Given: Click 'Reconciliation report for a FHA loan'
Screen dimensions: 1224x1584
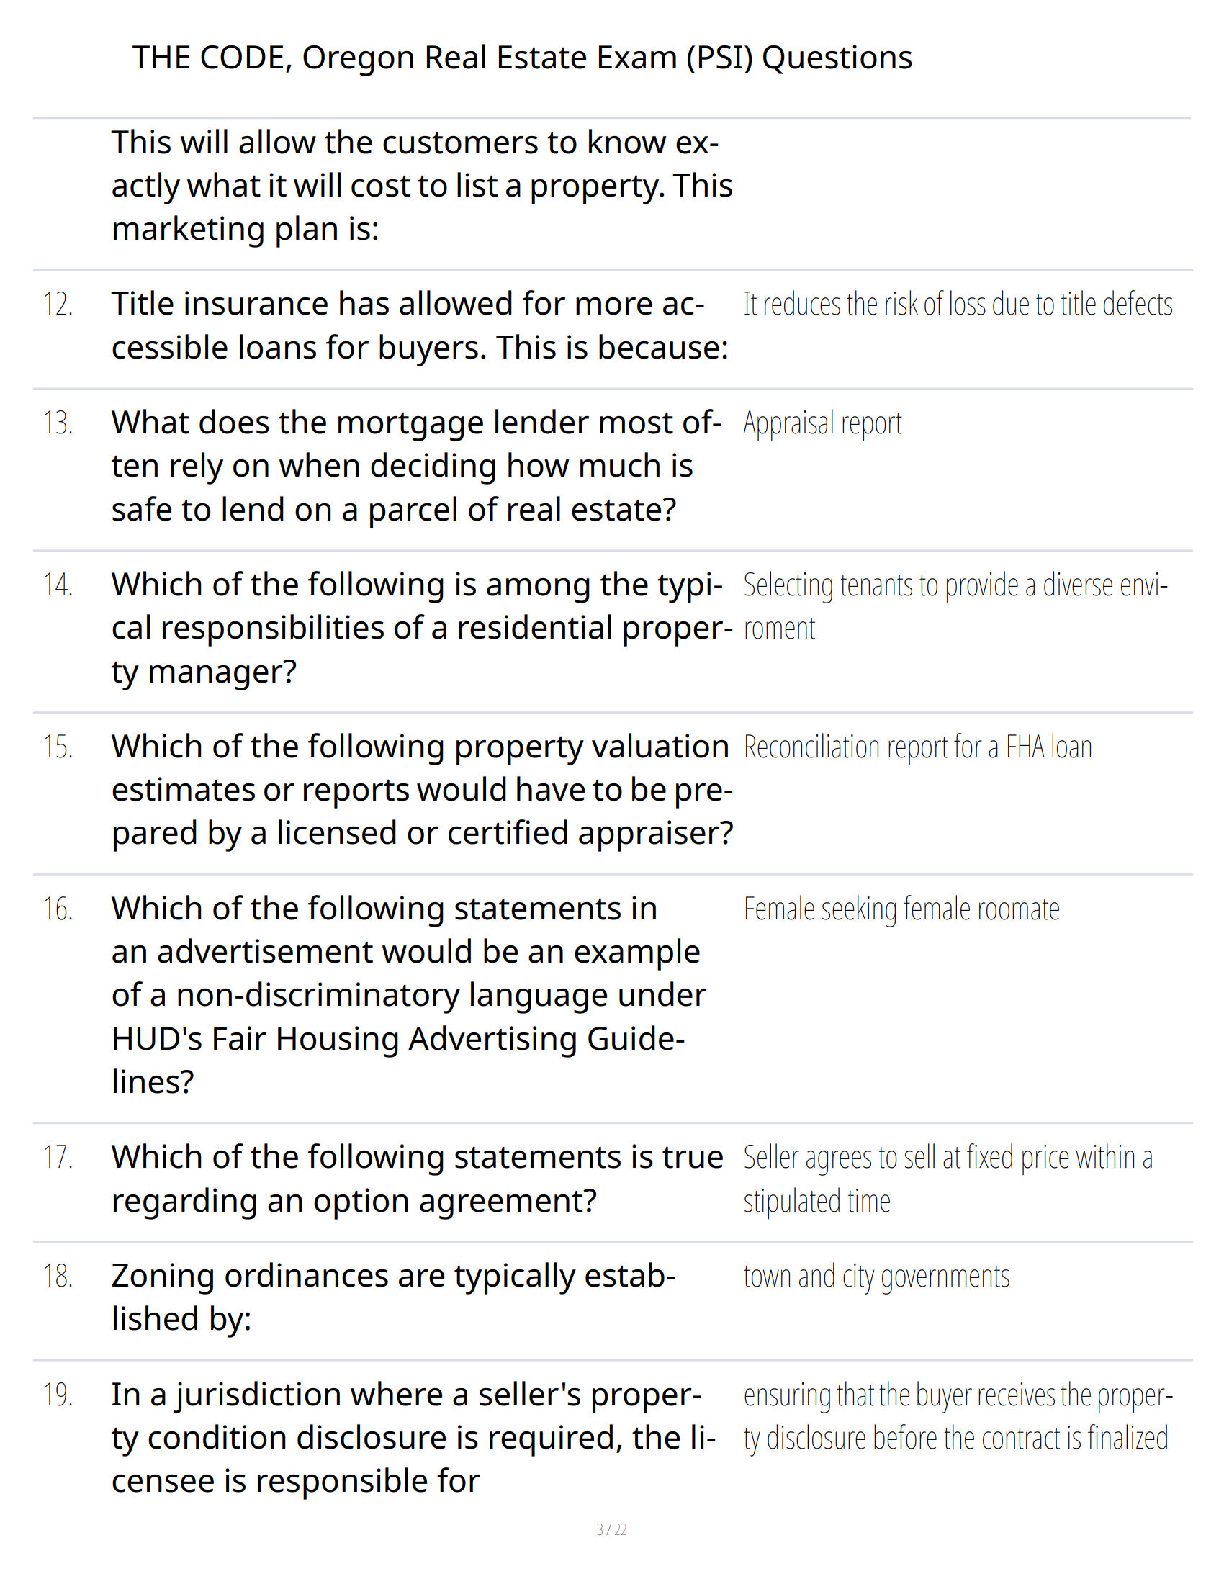Looking at the screenshot, I should [x=917, y=747].
